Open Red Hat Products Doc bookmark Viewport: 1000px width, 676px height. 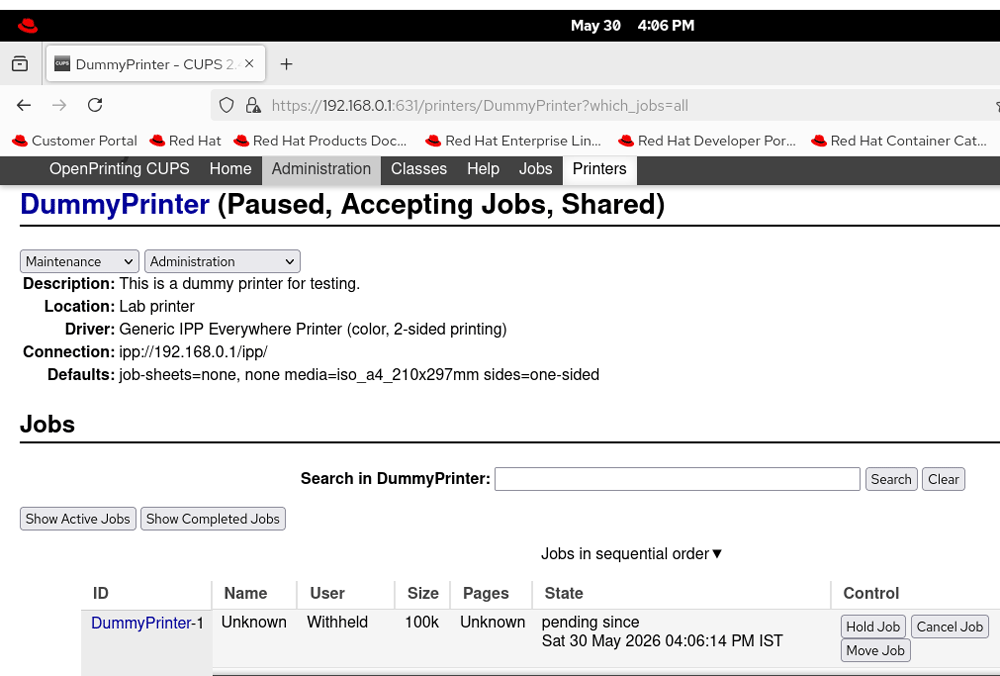click(320, 141)
